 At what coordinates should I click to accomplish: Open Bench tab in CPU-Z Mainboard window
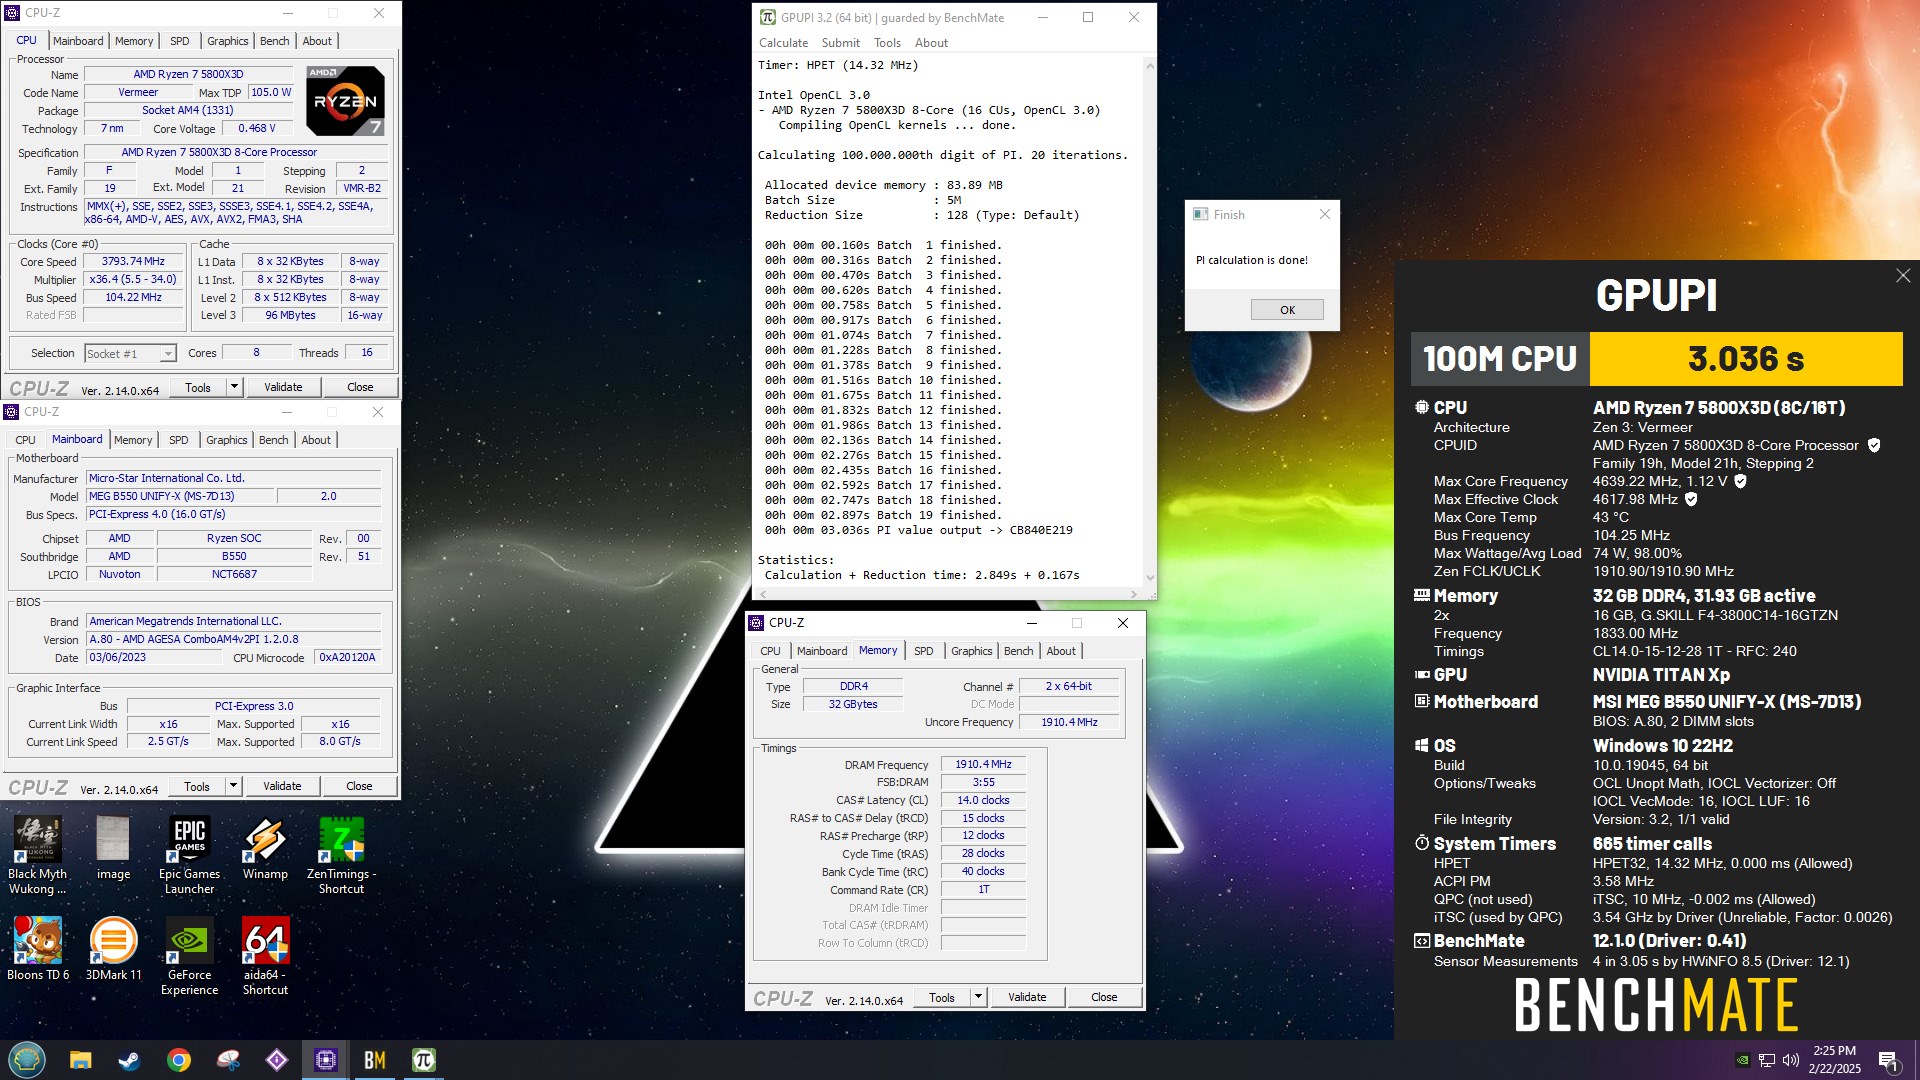point(273,440)
